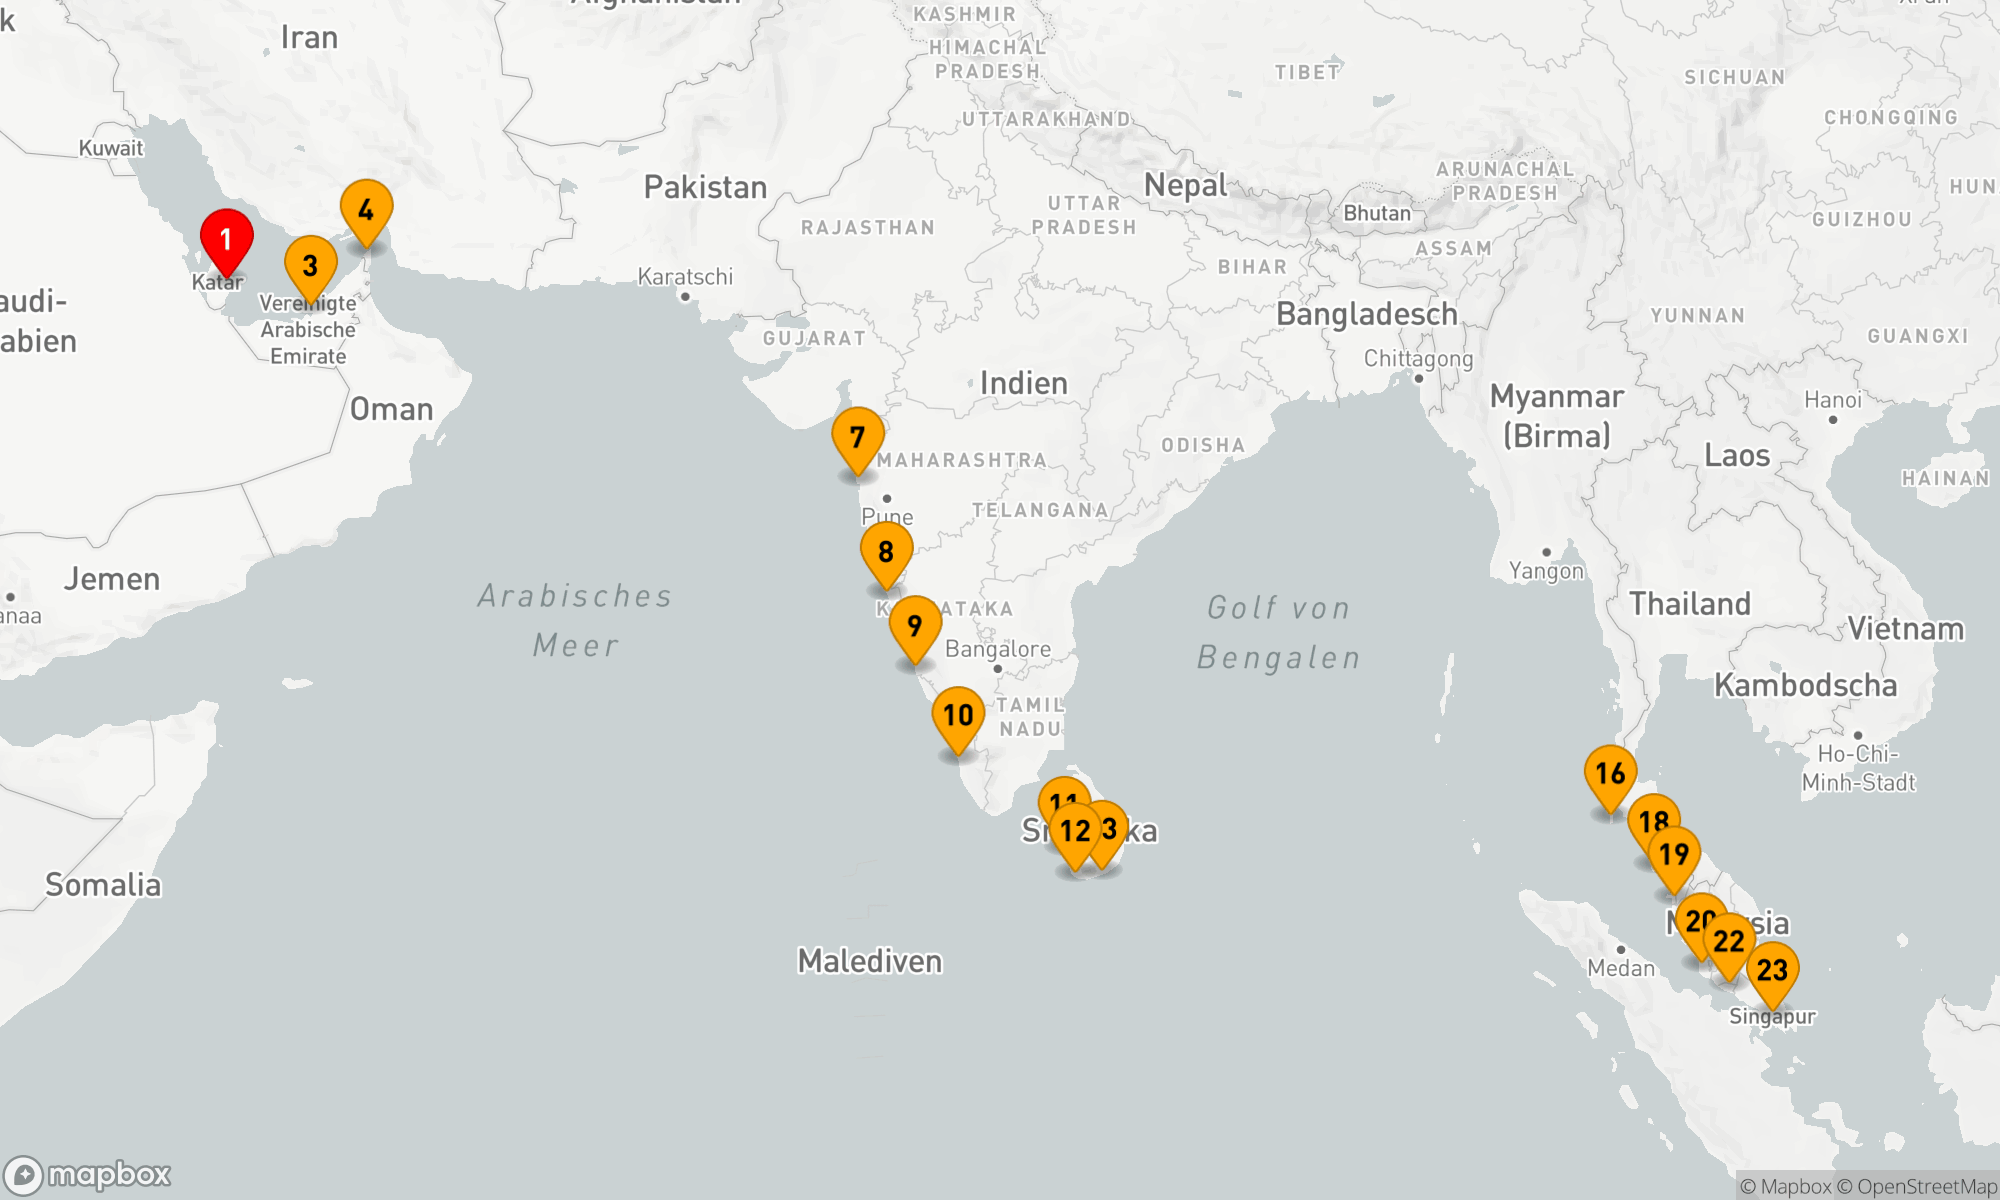Open the © Mapbox attribution link
The image size is (2000, 1200).
pyautogui.click(x=1785, y=1187)
